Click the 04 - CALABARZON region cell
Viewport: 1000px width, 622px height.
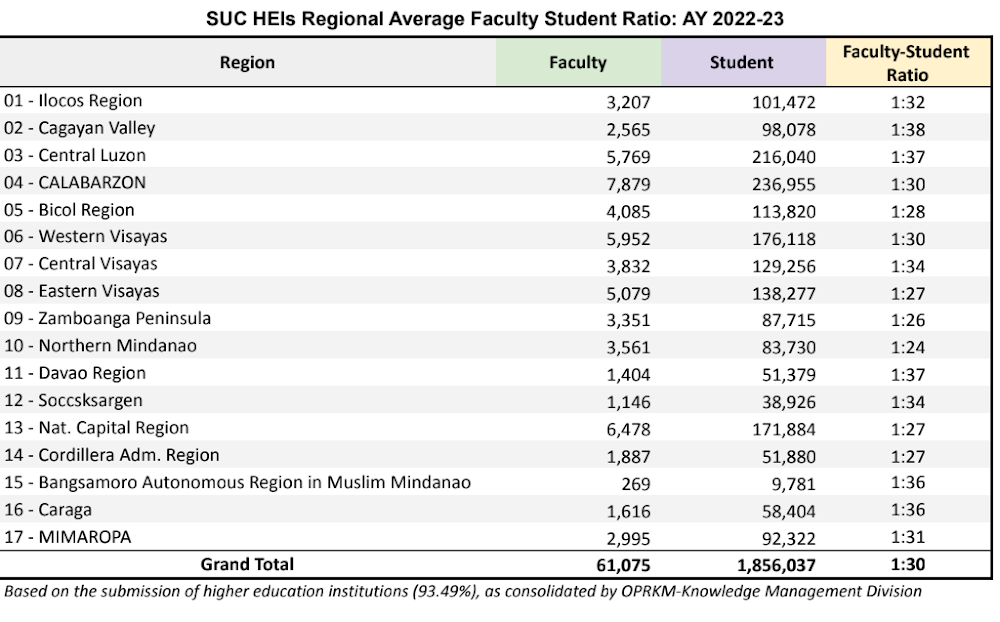75,182
